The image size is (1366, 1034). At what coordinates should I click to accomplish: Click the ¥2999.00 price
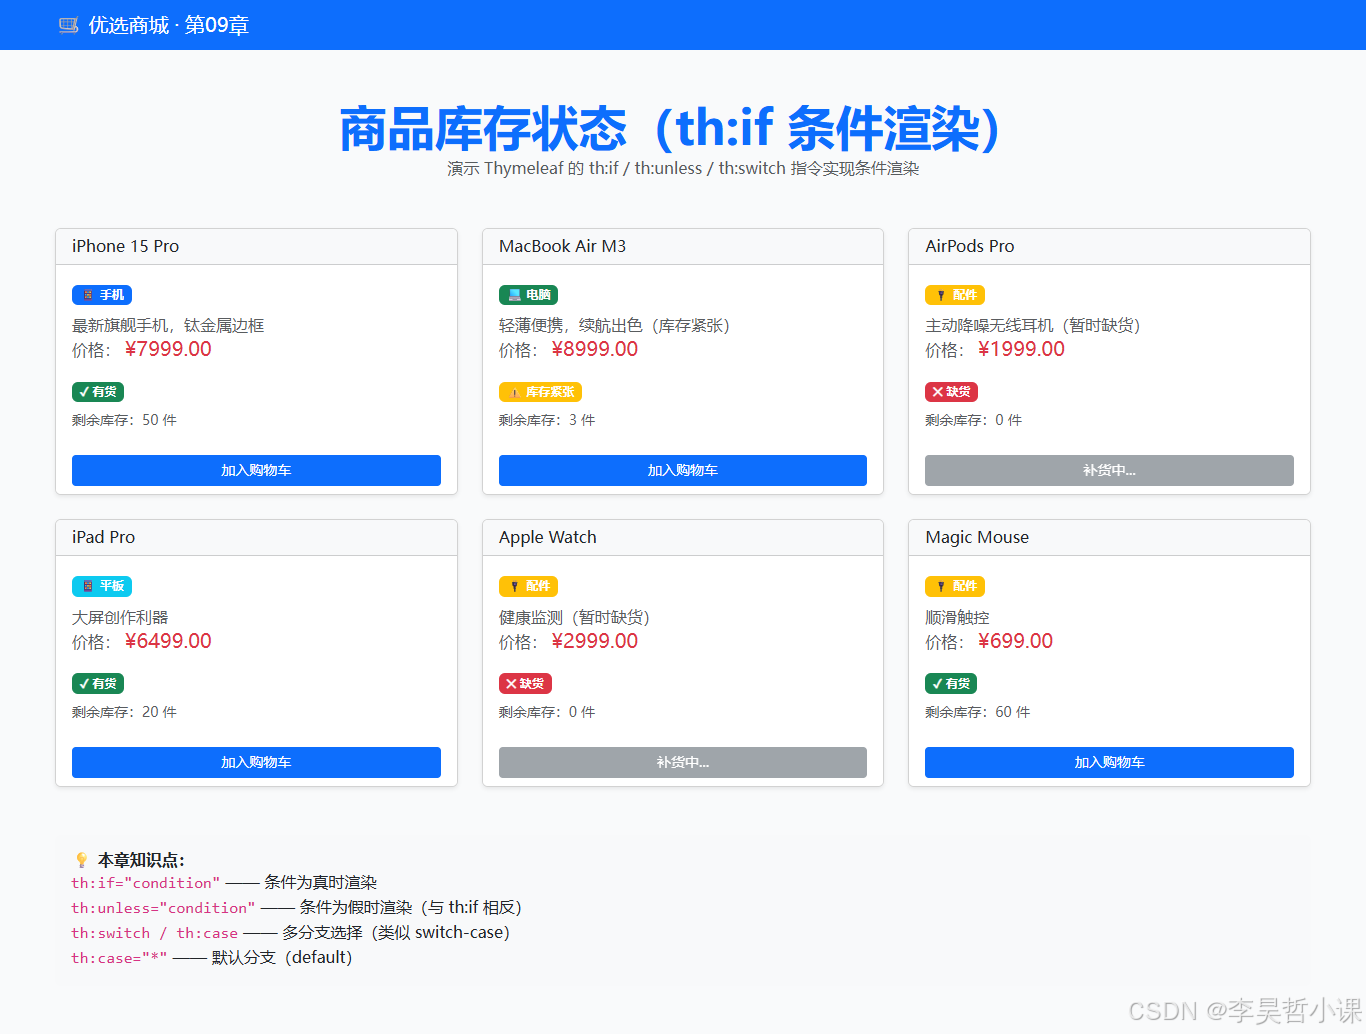[x=595, y=641]
